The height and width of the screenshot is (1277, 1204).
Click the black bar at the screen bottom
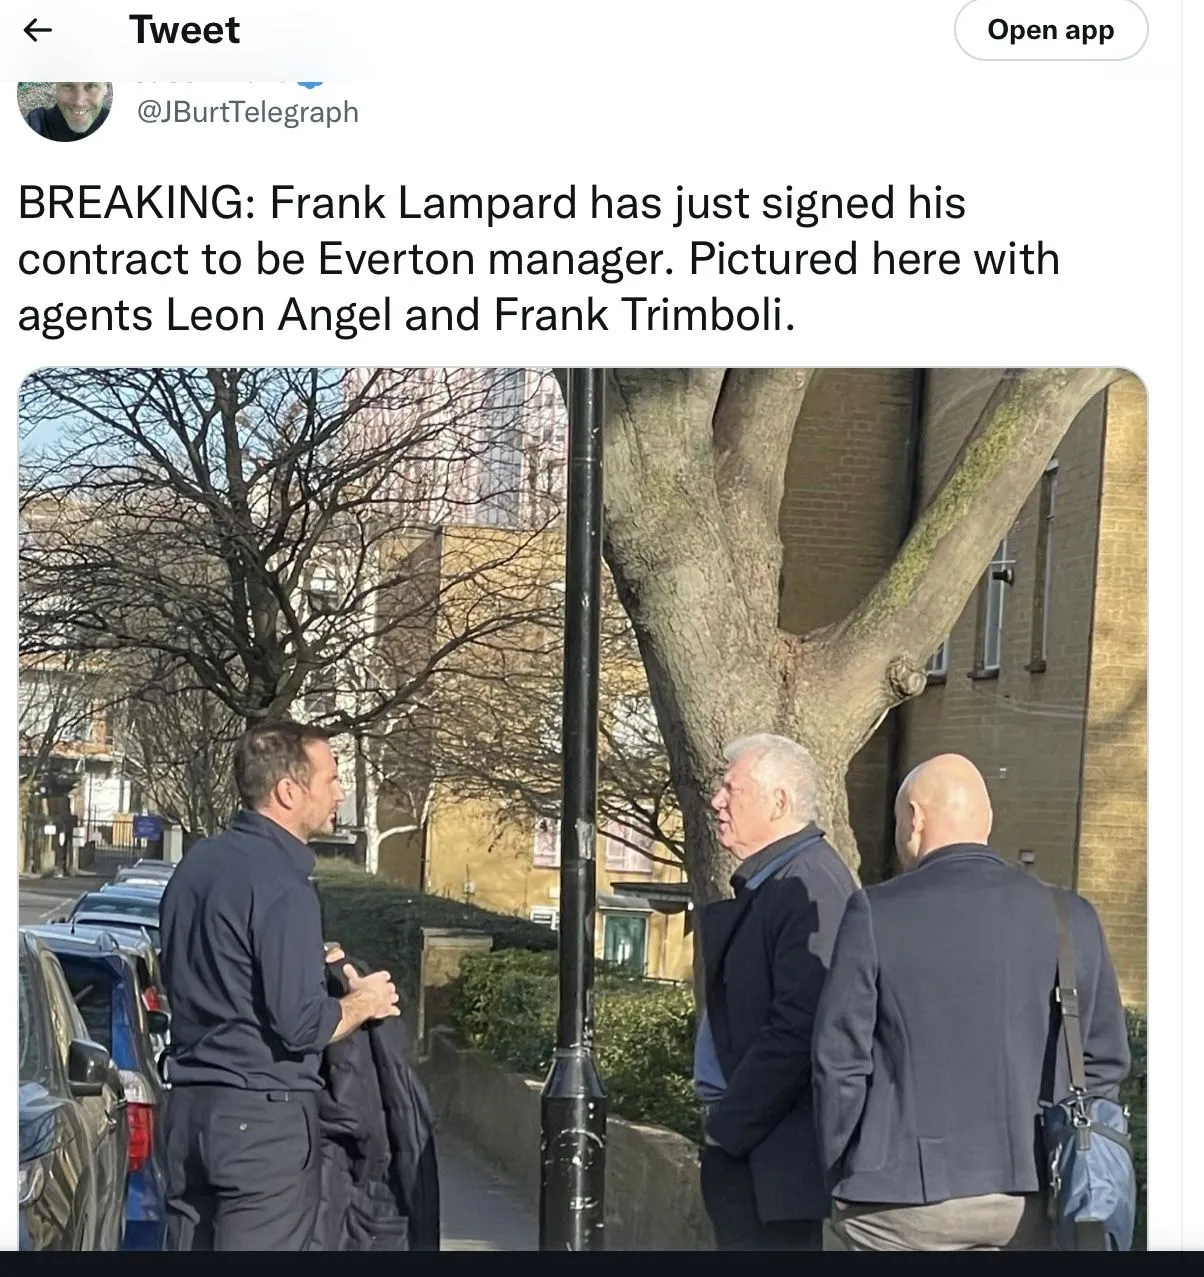602,1264
